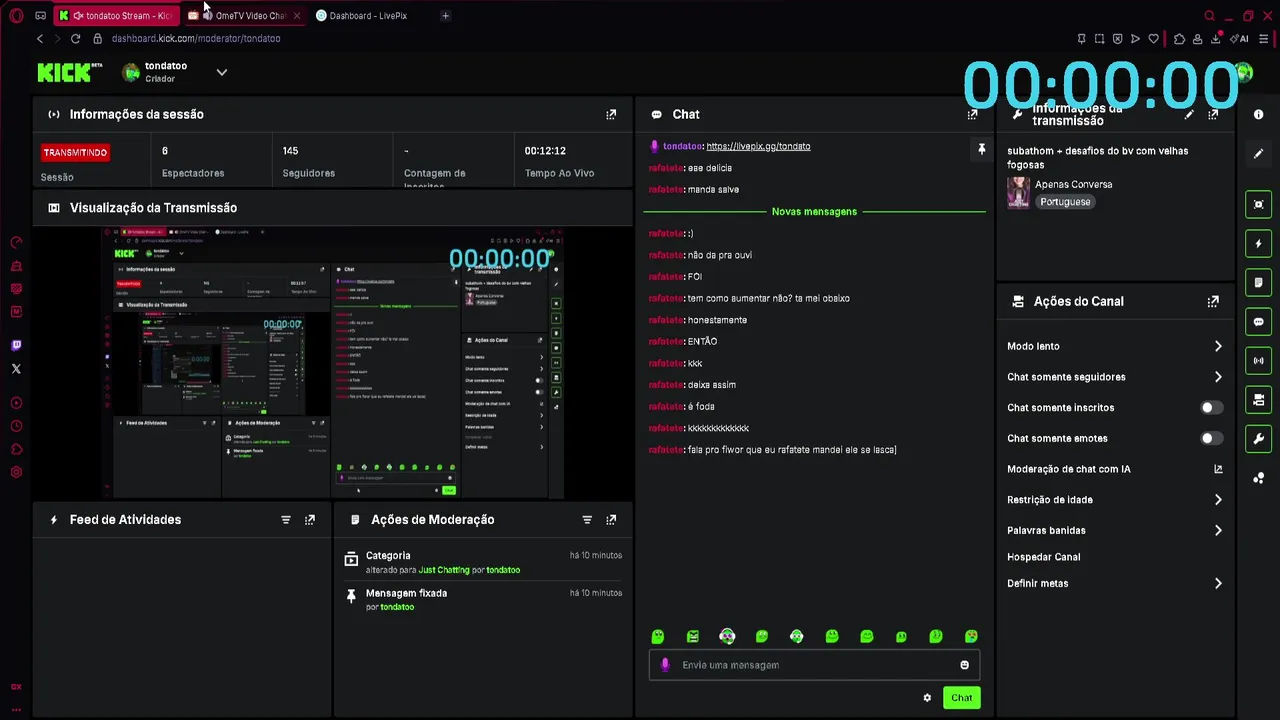The width and height of the screenshot is (1280, 720).
Task: Open the Ações de Moderação filter
Action: pyautogui.click(x=587, y=520)
